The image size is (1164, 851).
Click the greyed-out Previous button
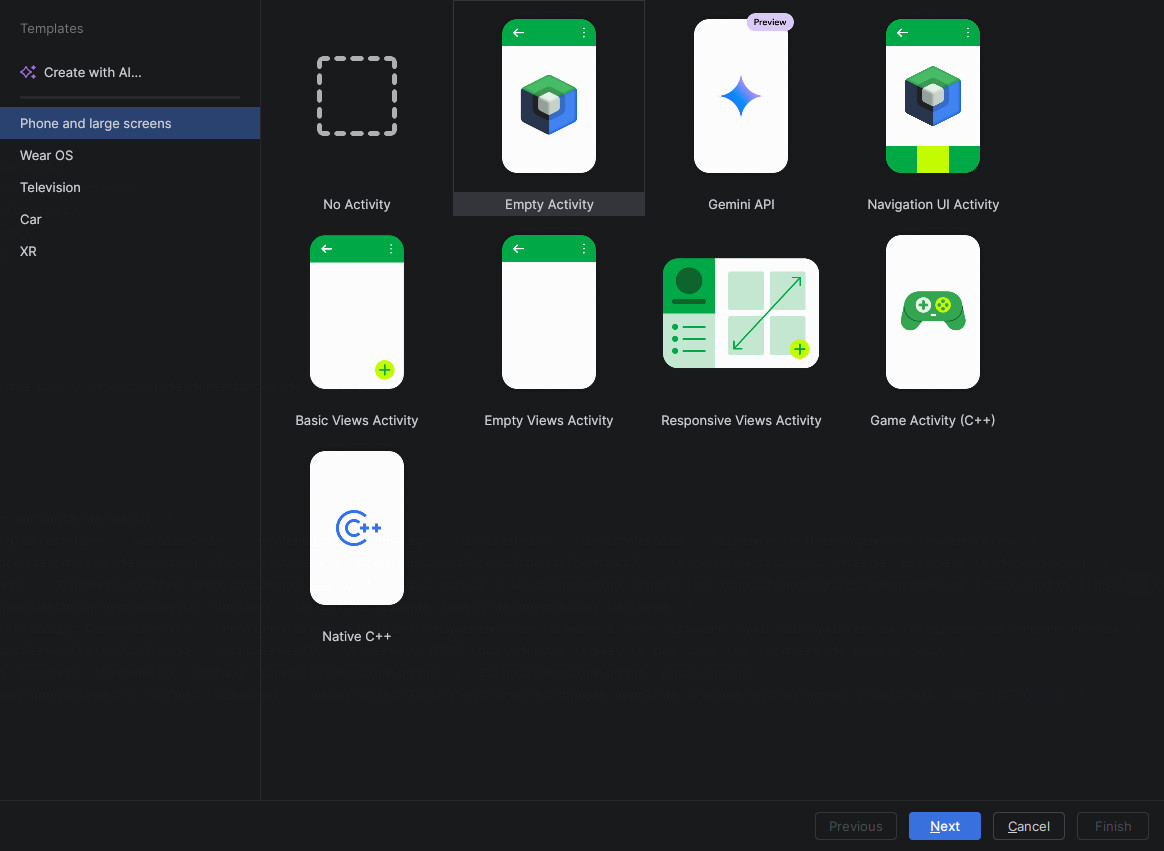point(856,826)
